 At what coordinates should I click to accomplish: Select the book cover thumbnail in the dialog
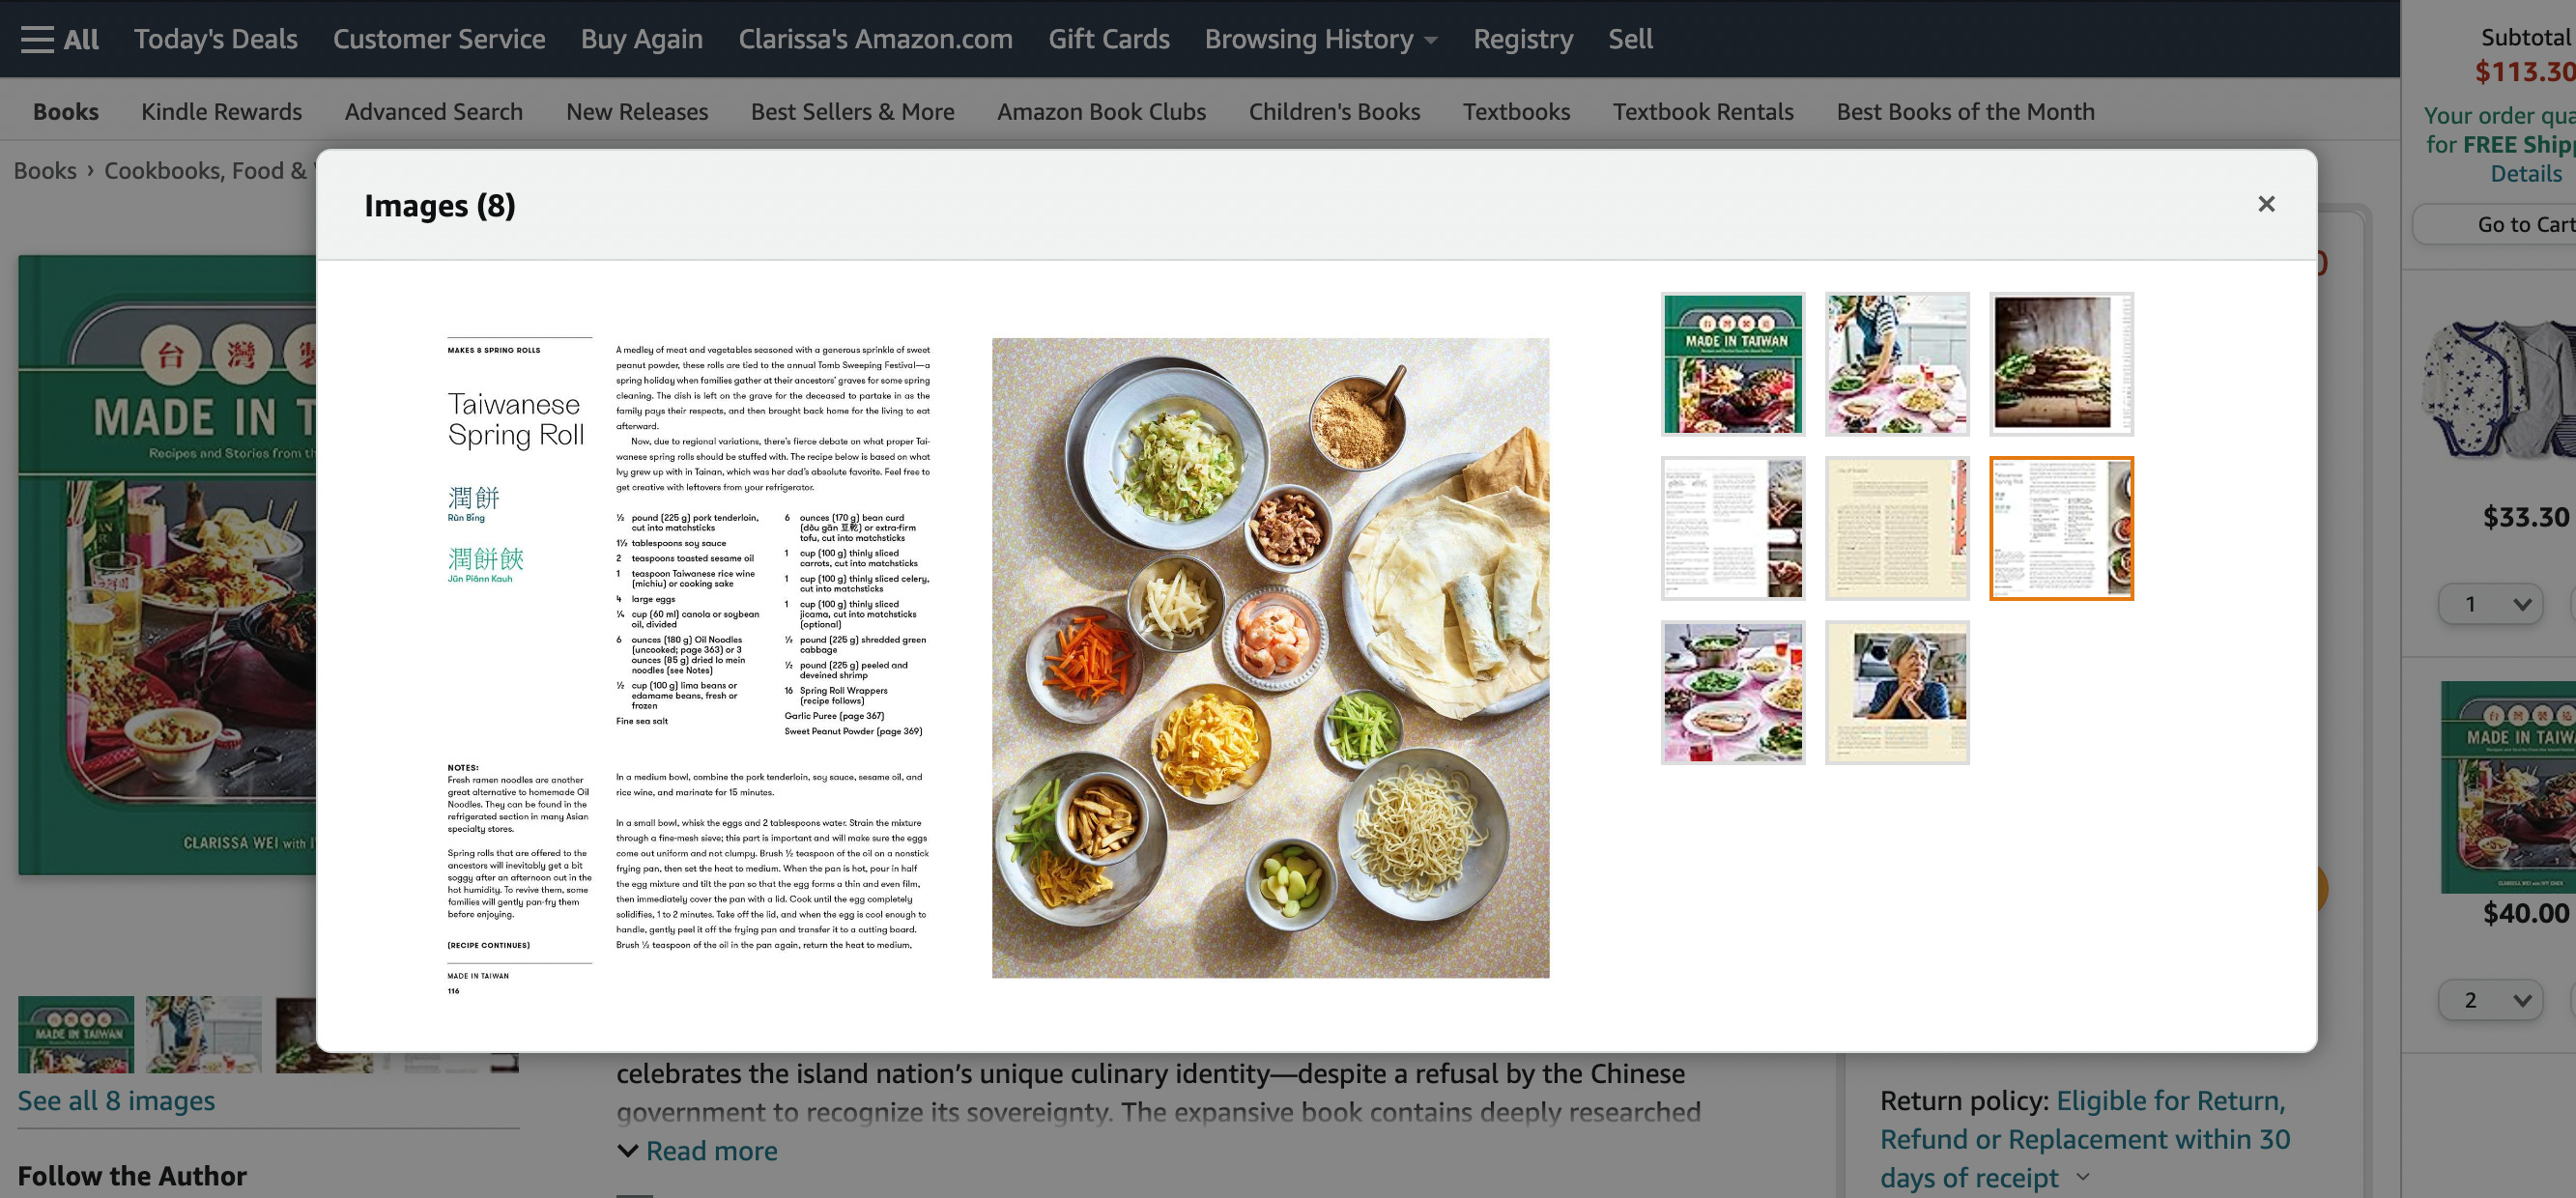[x=1733, y=364]
